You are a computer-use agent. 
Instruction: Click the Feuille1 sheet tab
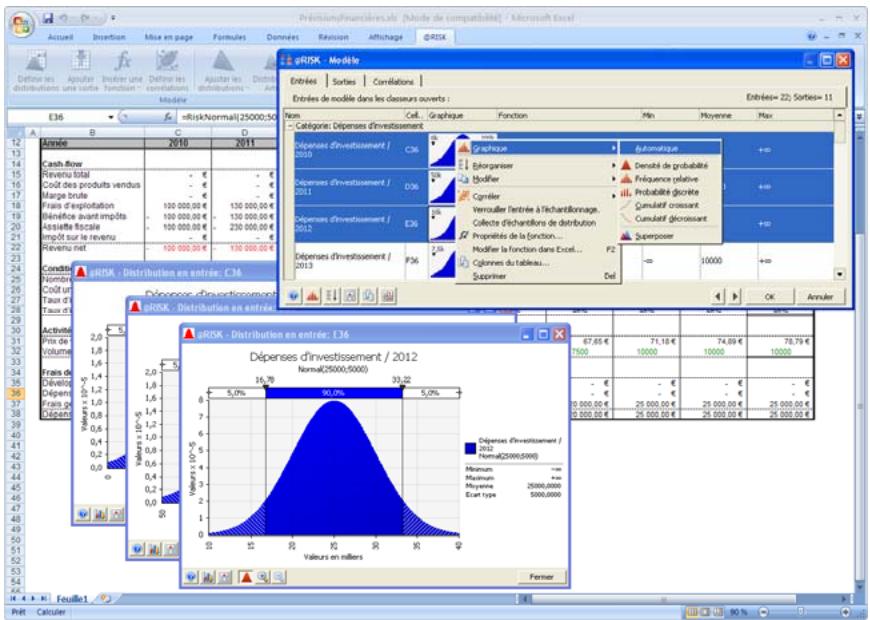(69, 598)
